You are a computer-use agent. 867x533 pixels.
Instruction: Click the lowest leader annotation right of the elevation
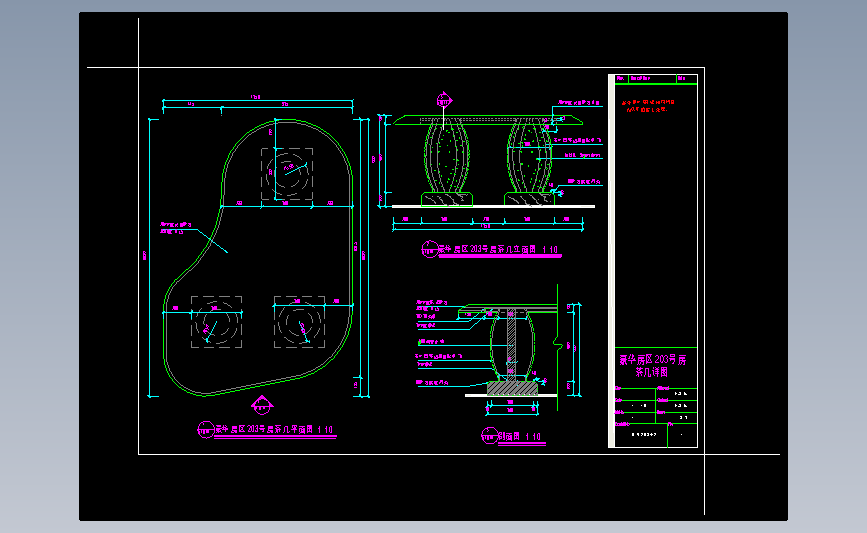coord(584,181)
